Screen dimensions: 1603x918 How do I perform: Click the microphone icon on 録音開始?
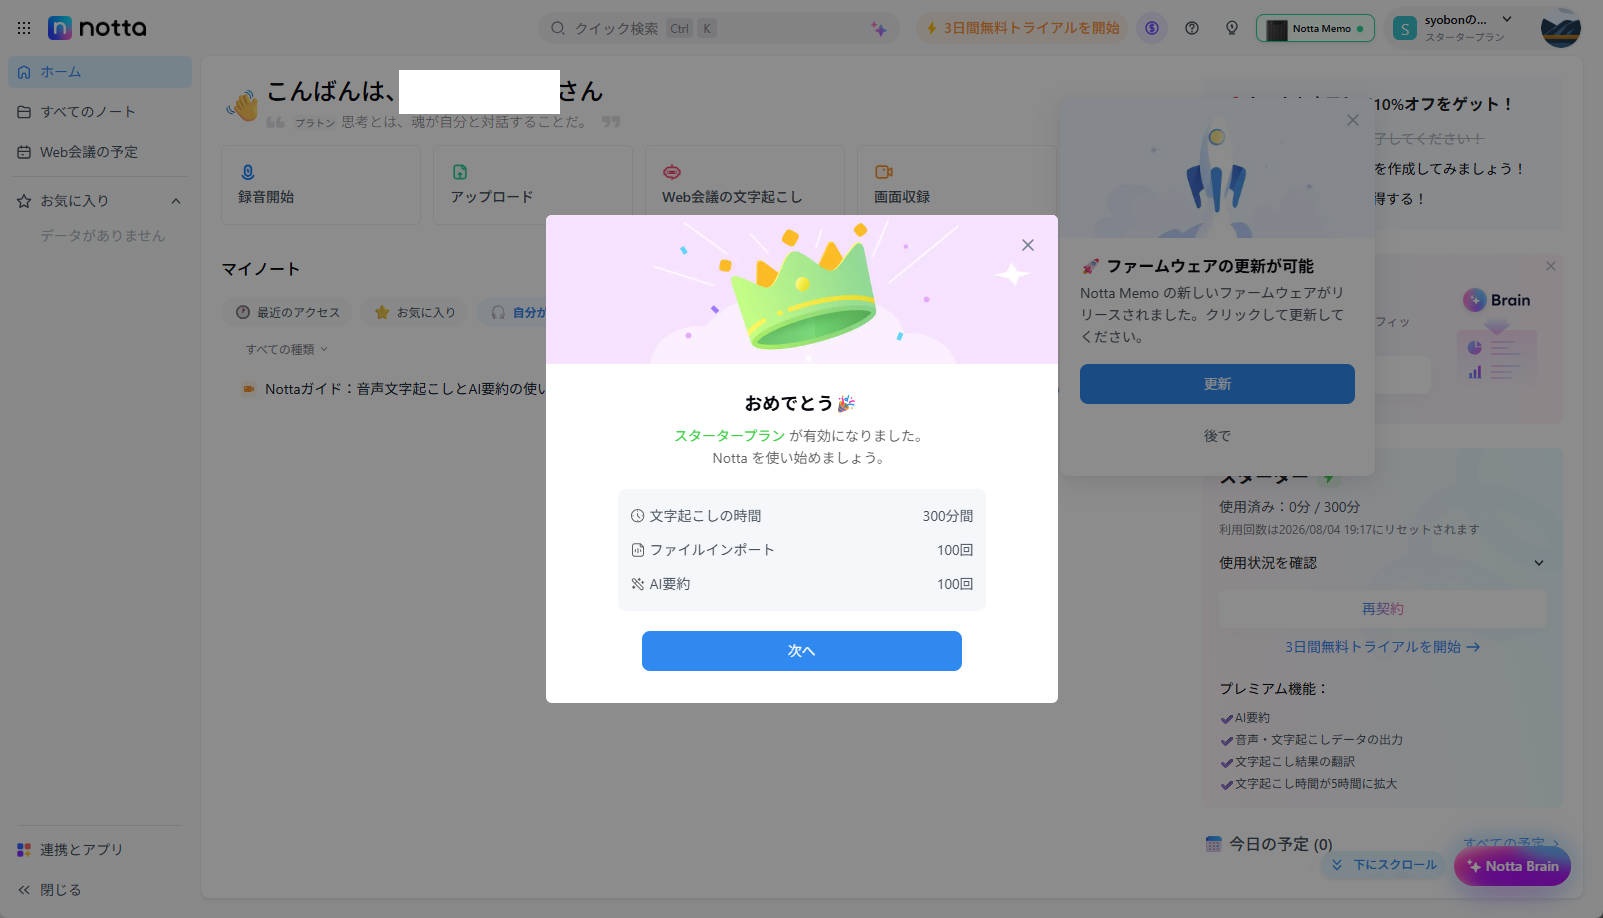pyautogui.click(x=248, y=172)
